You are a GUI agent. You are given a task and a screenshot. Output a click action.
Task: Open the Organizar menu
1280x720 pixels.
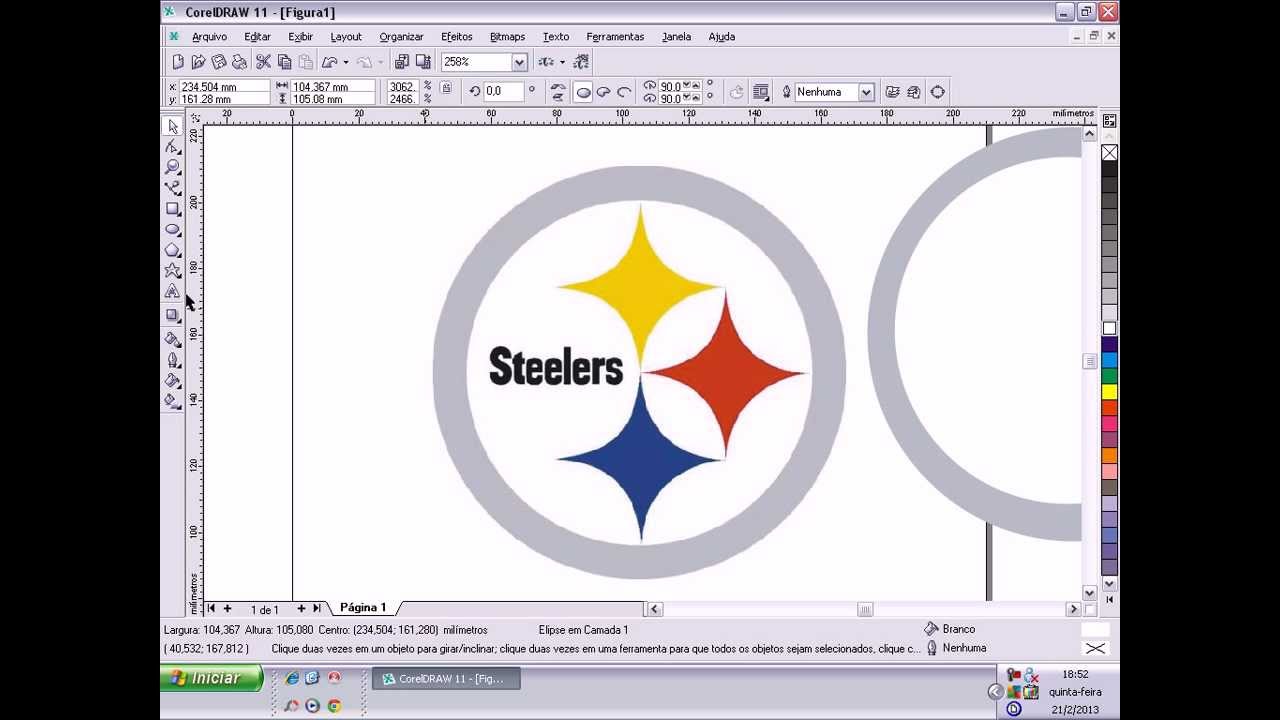401,37
